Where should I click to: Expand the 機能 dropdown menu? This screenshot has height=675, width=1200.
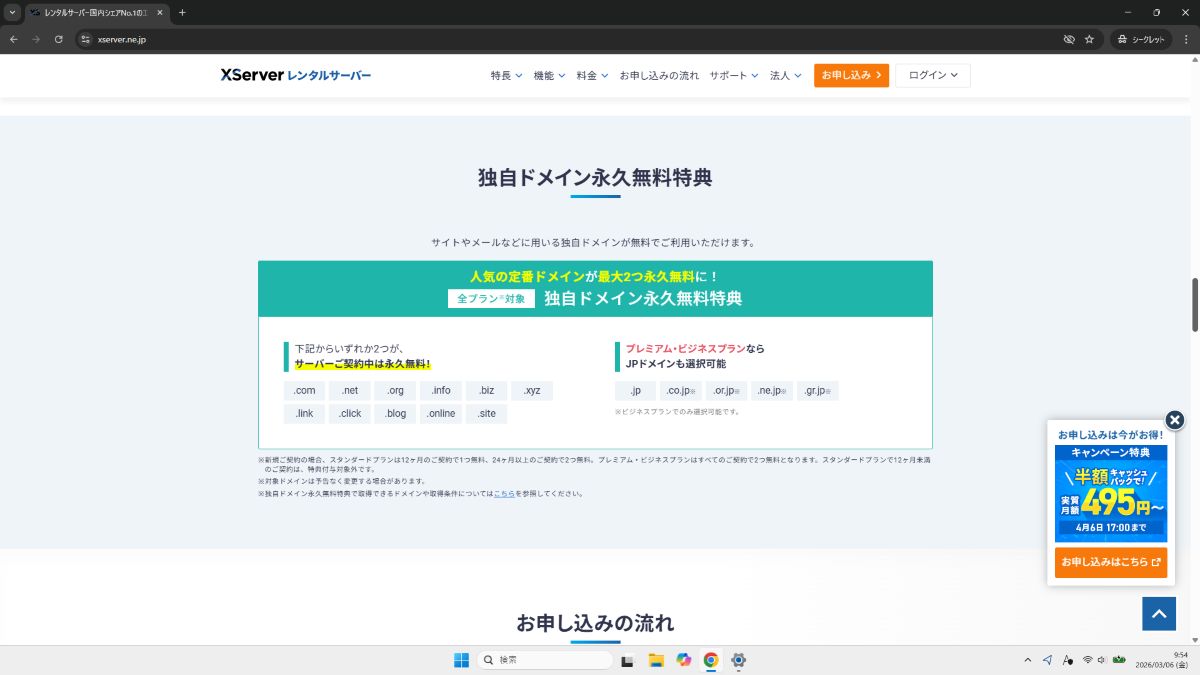549,75
